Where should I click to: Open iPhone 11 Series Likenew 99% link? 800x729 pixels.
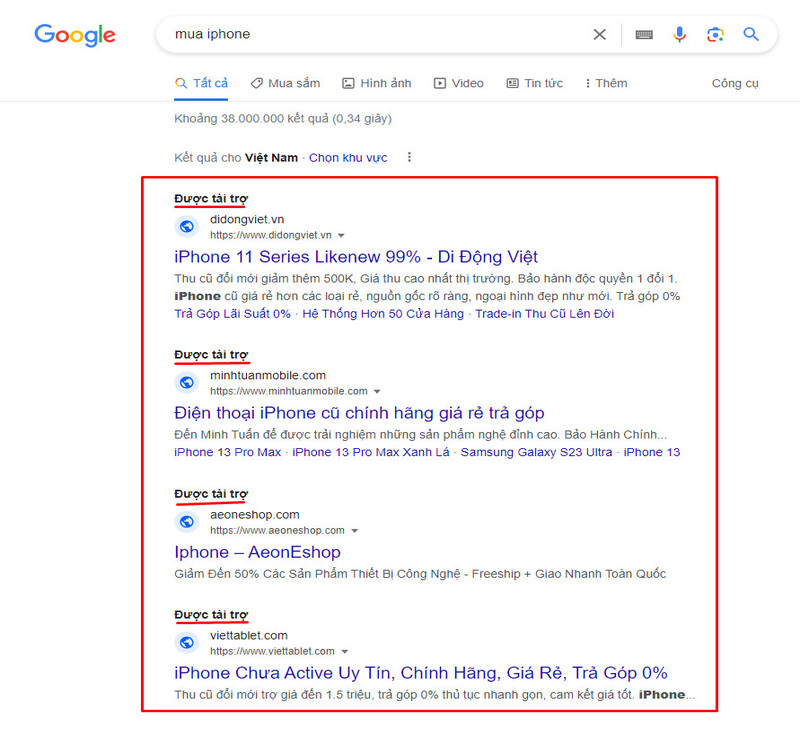point(356,257)
